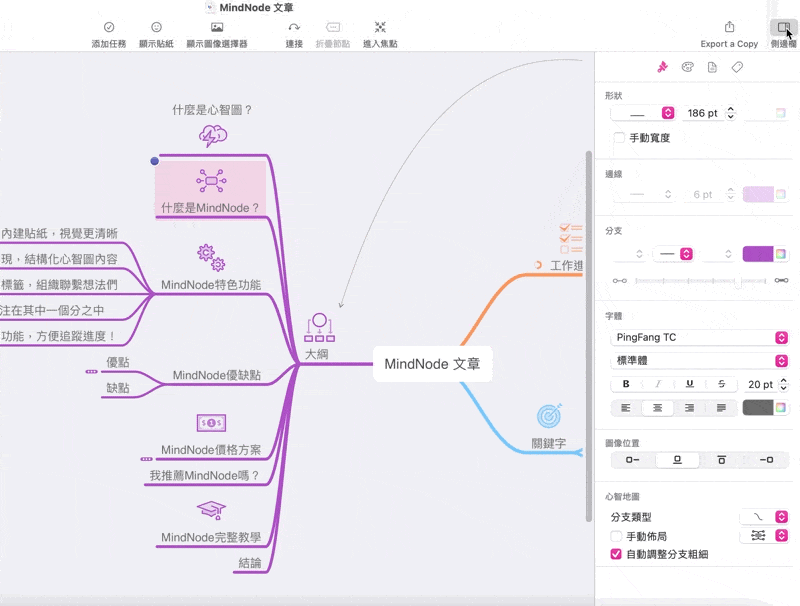Justify the node text
Image resolution: width=800 pixels, height=606 pixels.
[x=721, y=408]
